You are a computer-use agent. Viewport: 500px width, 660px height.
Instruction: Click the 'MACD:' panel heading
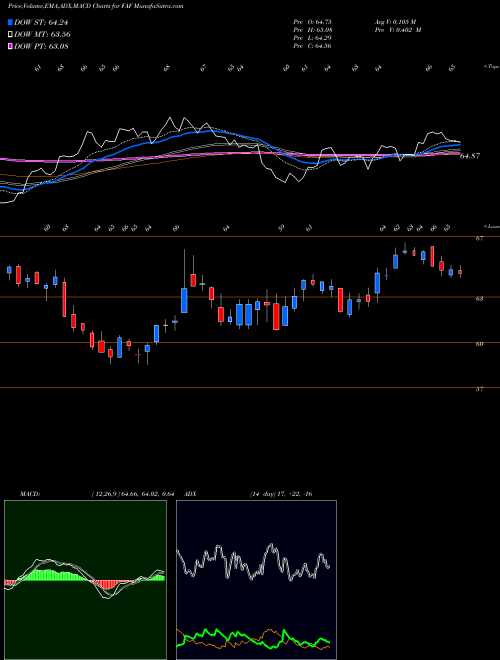click(x=30, y=494)
